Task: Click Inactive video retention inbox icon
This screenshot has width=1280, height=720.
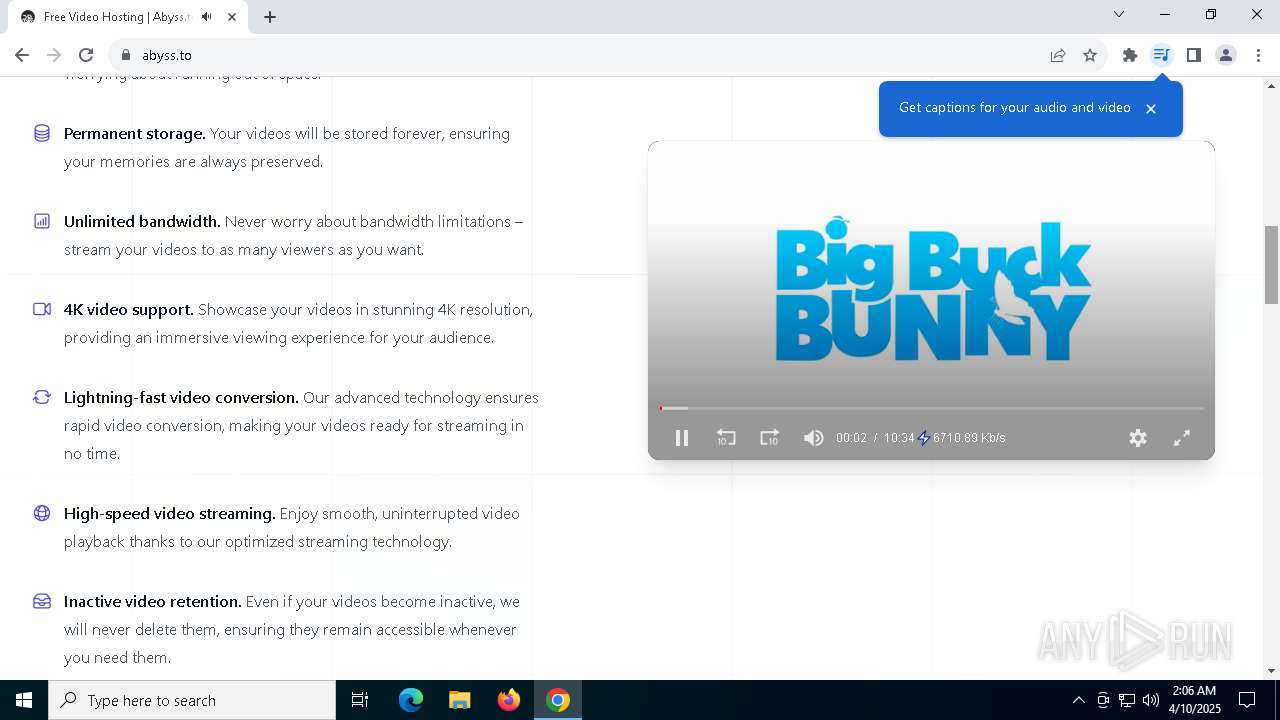Action: (42, 601)
